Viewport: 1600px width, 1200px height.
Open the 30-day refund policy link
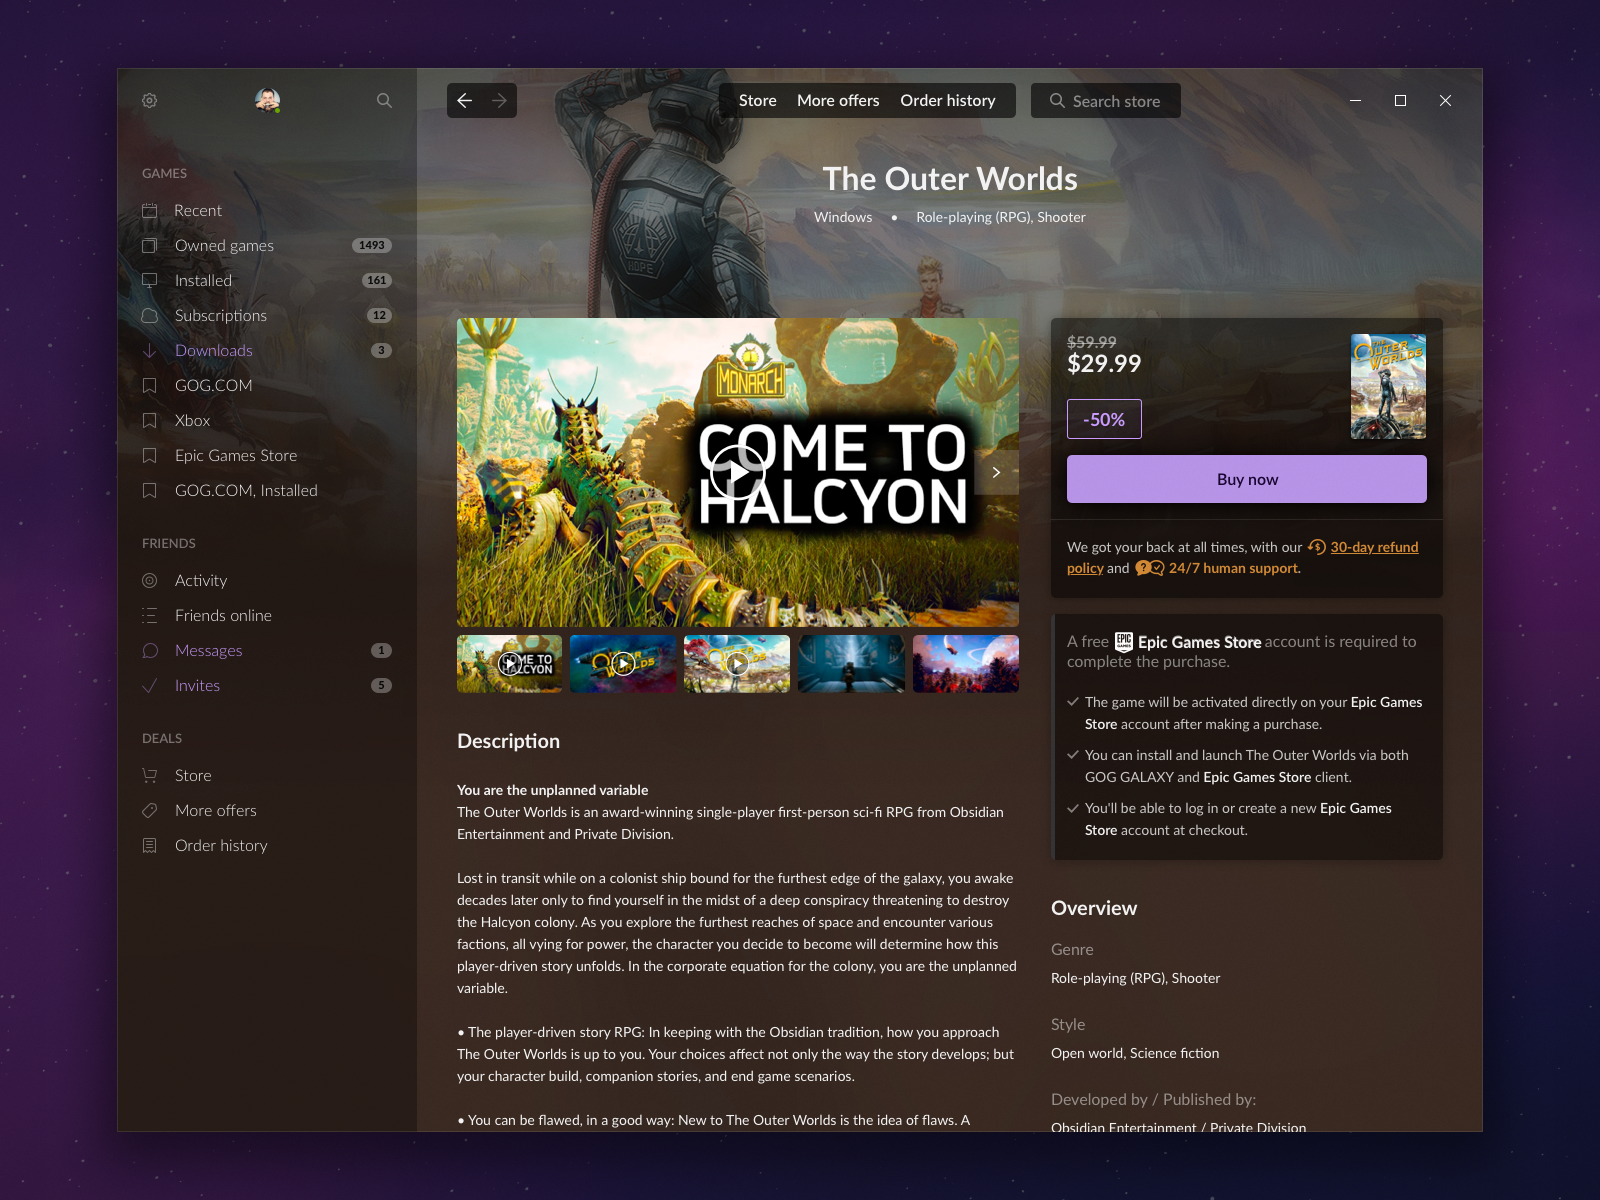point(1374,547)
